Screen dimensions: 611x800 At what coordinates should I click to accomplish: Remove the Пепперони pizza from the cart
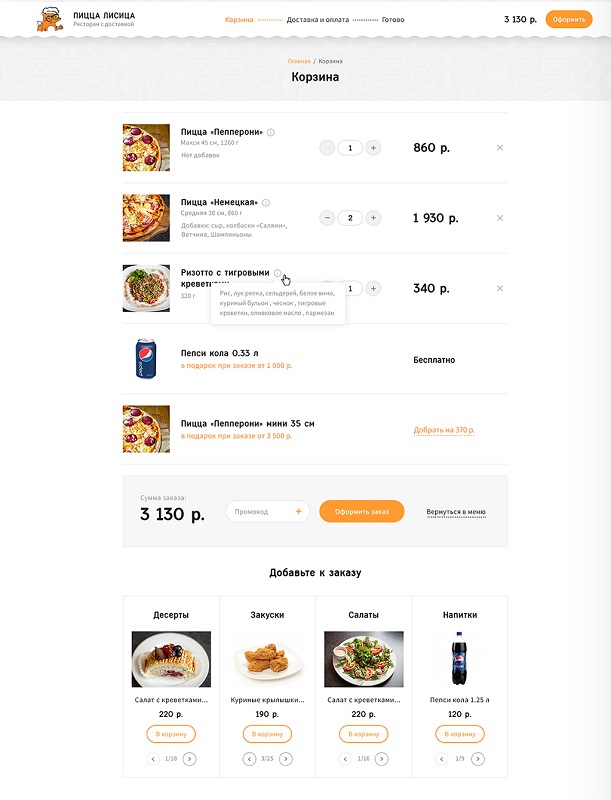click(x=500, y=148)
